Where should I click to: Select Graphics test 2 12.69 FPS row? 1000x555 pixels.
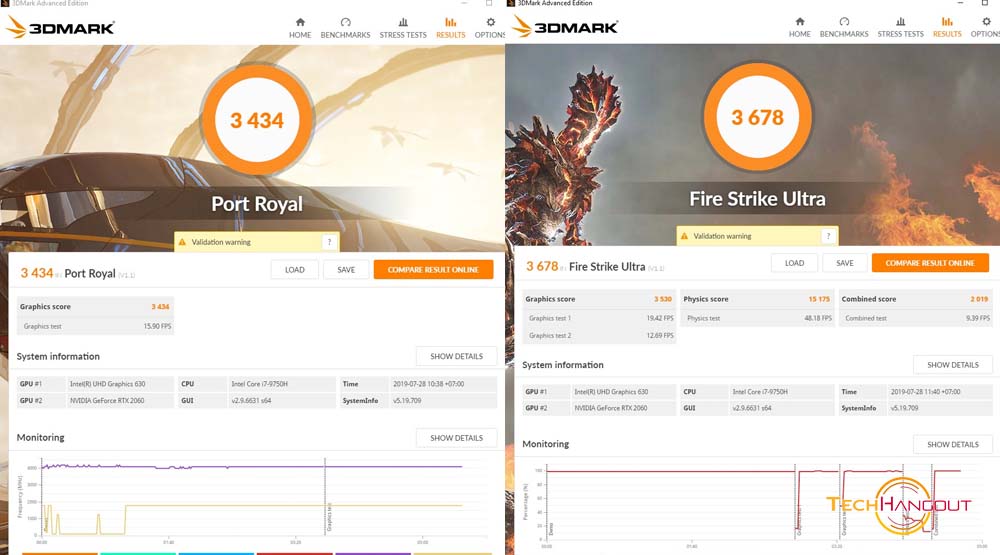click(599, 335)
